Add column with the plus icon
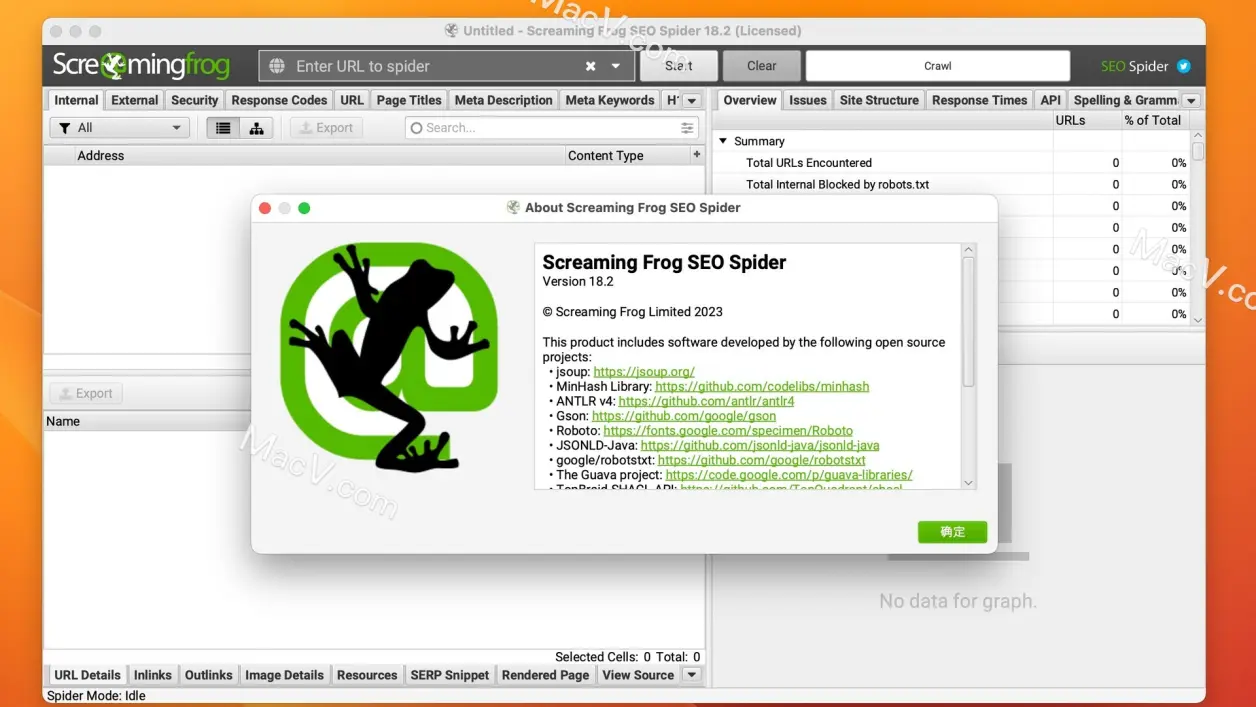The height and width of the screenshot is (707, 1256). (697, 155)
